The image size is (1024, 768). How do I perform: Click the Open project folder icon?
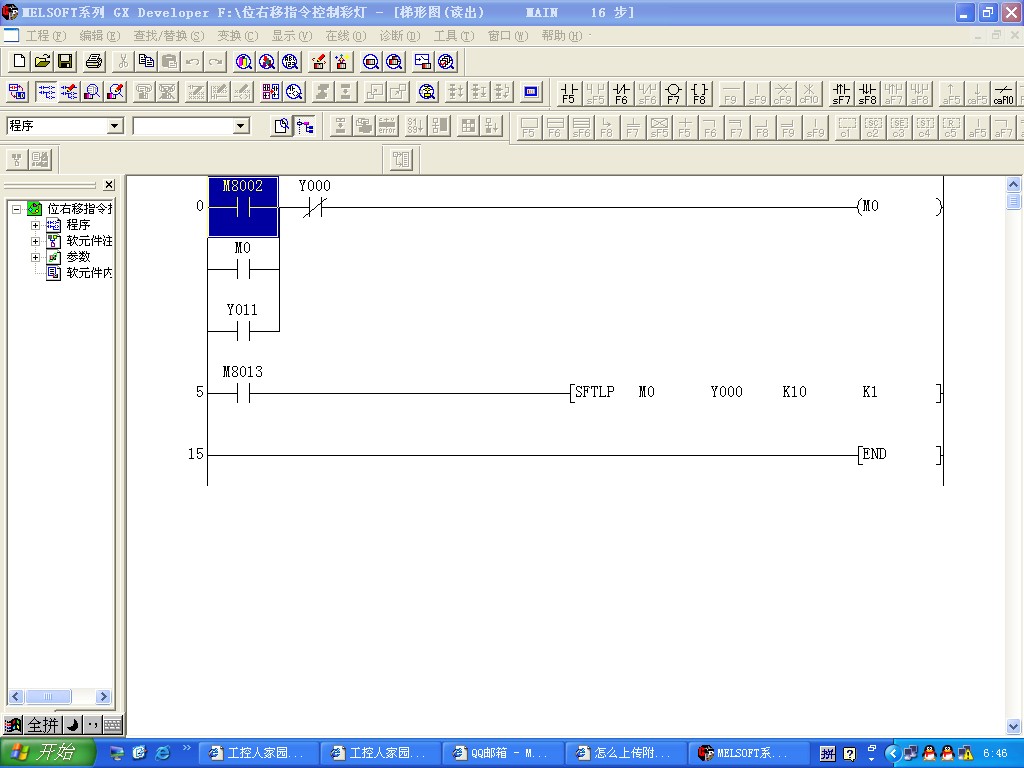point(42,62)
